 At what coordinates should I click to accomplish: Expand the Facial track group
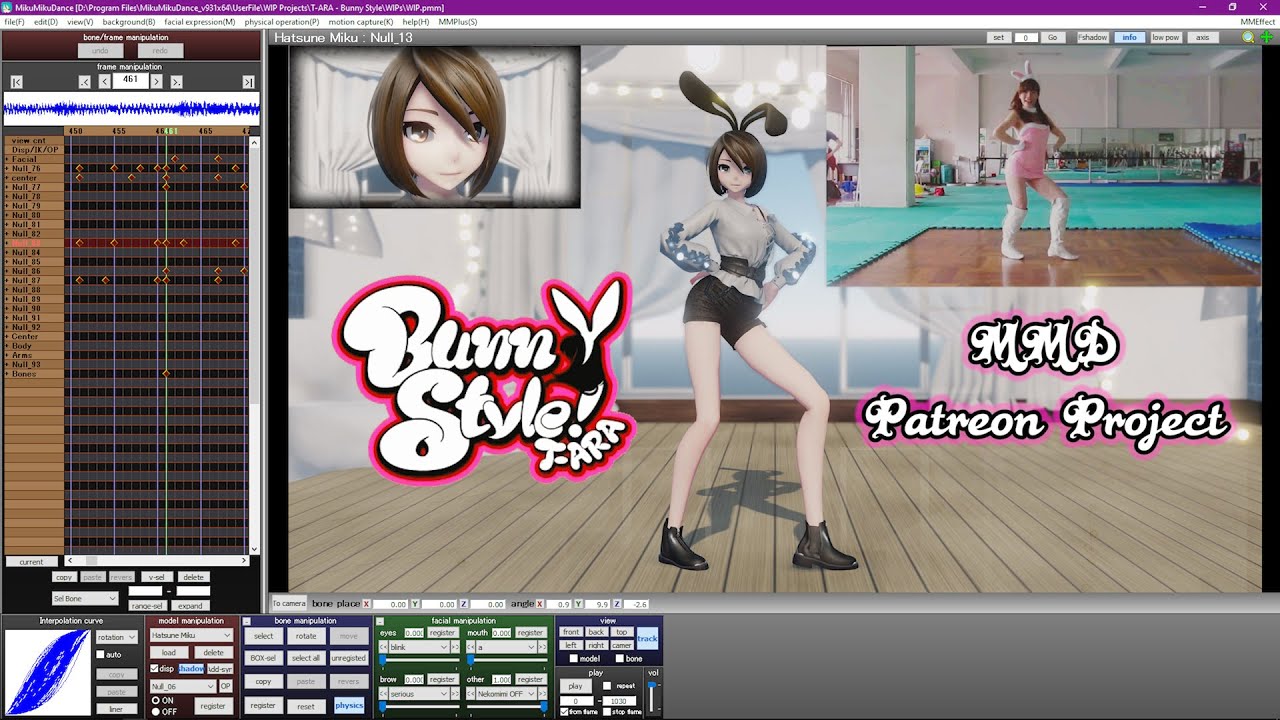tap(7, 159)
